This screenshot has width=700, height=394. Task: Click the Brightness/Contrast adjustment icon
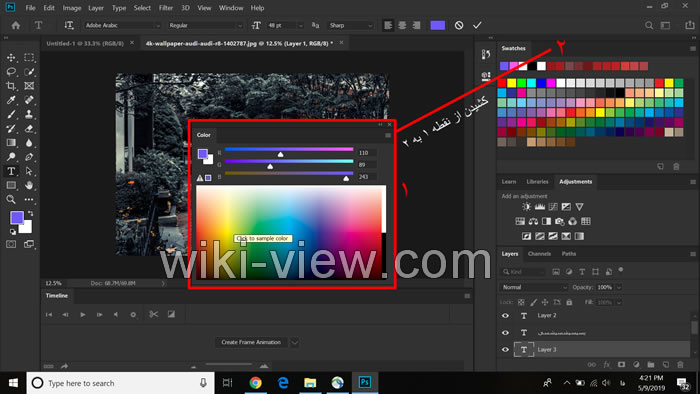click(527, 207)
